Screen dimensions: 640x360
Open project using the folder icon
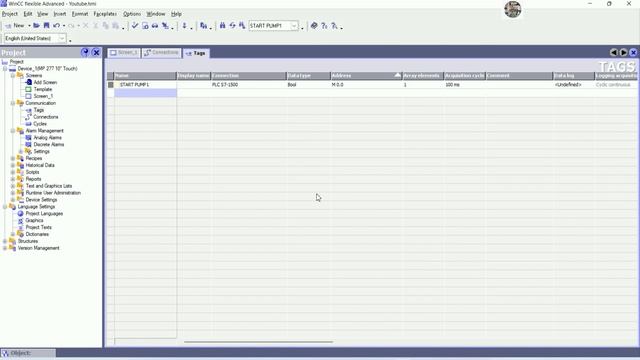(x=37, y=26)
